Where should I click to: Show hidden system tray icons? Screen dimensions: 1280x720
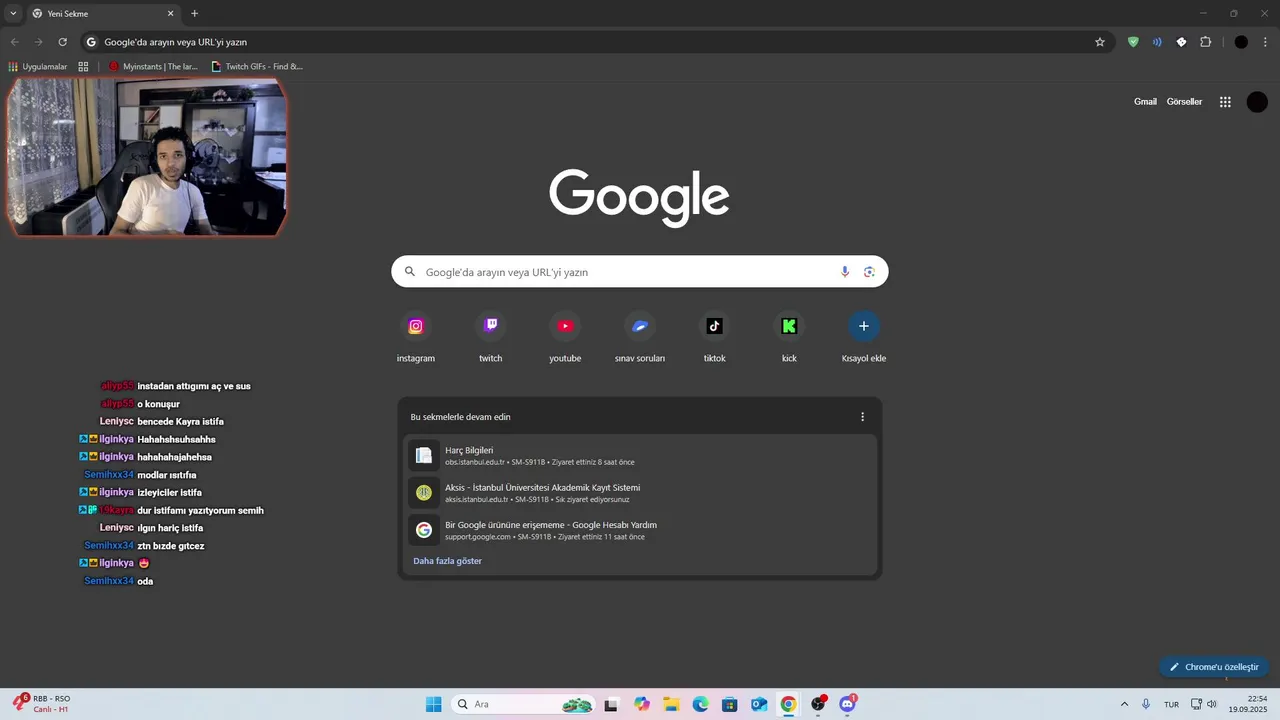[x=1124, y=704]
